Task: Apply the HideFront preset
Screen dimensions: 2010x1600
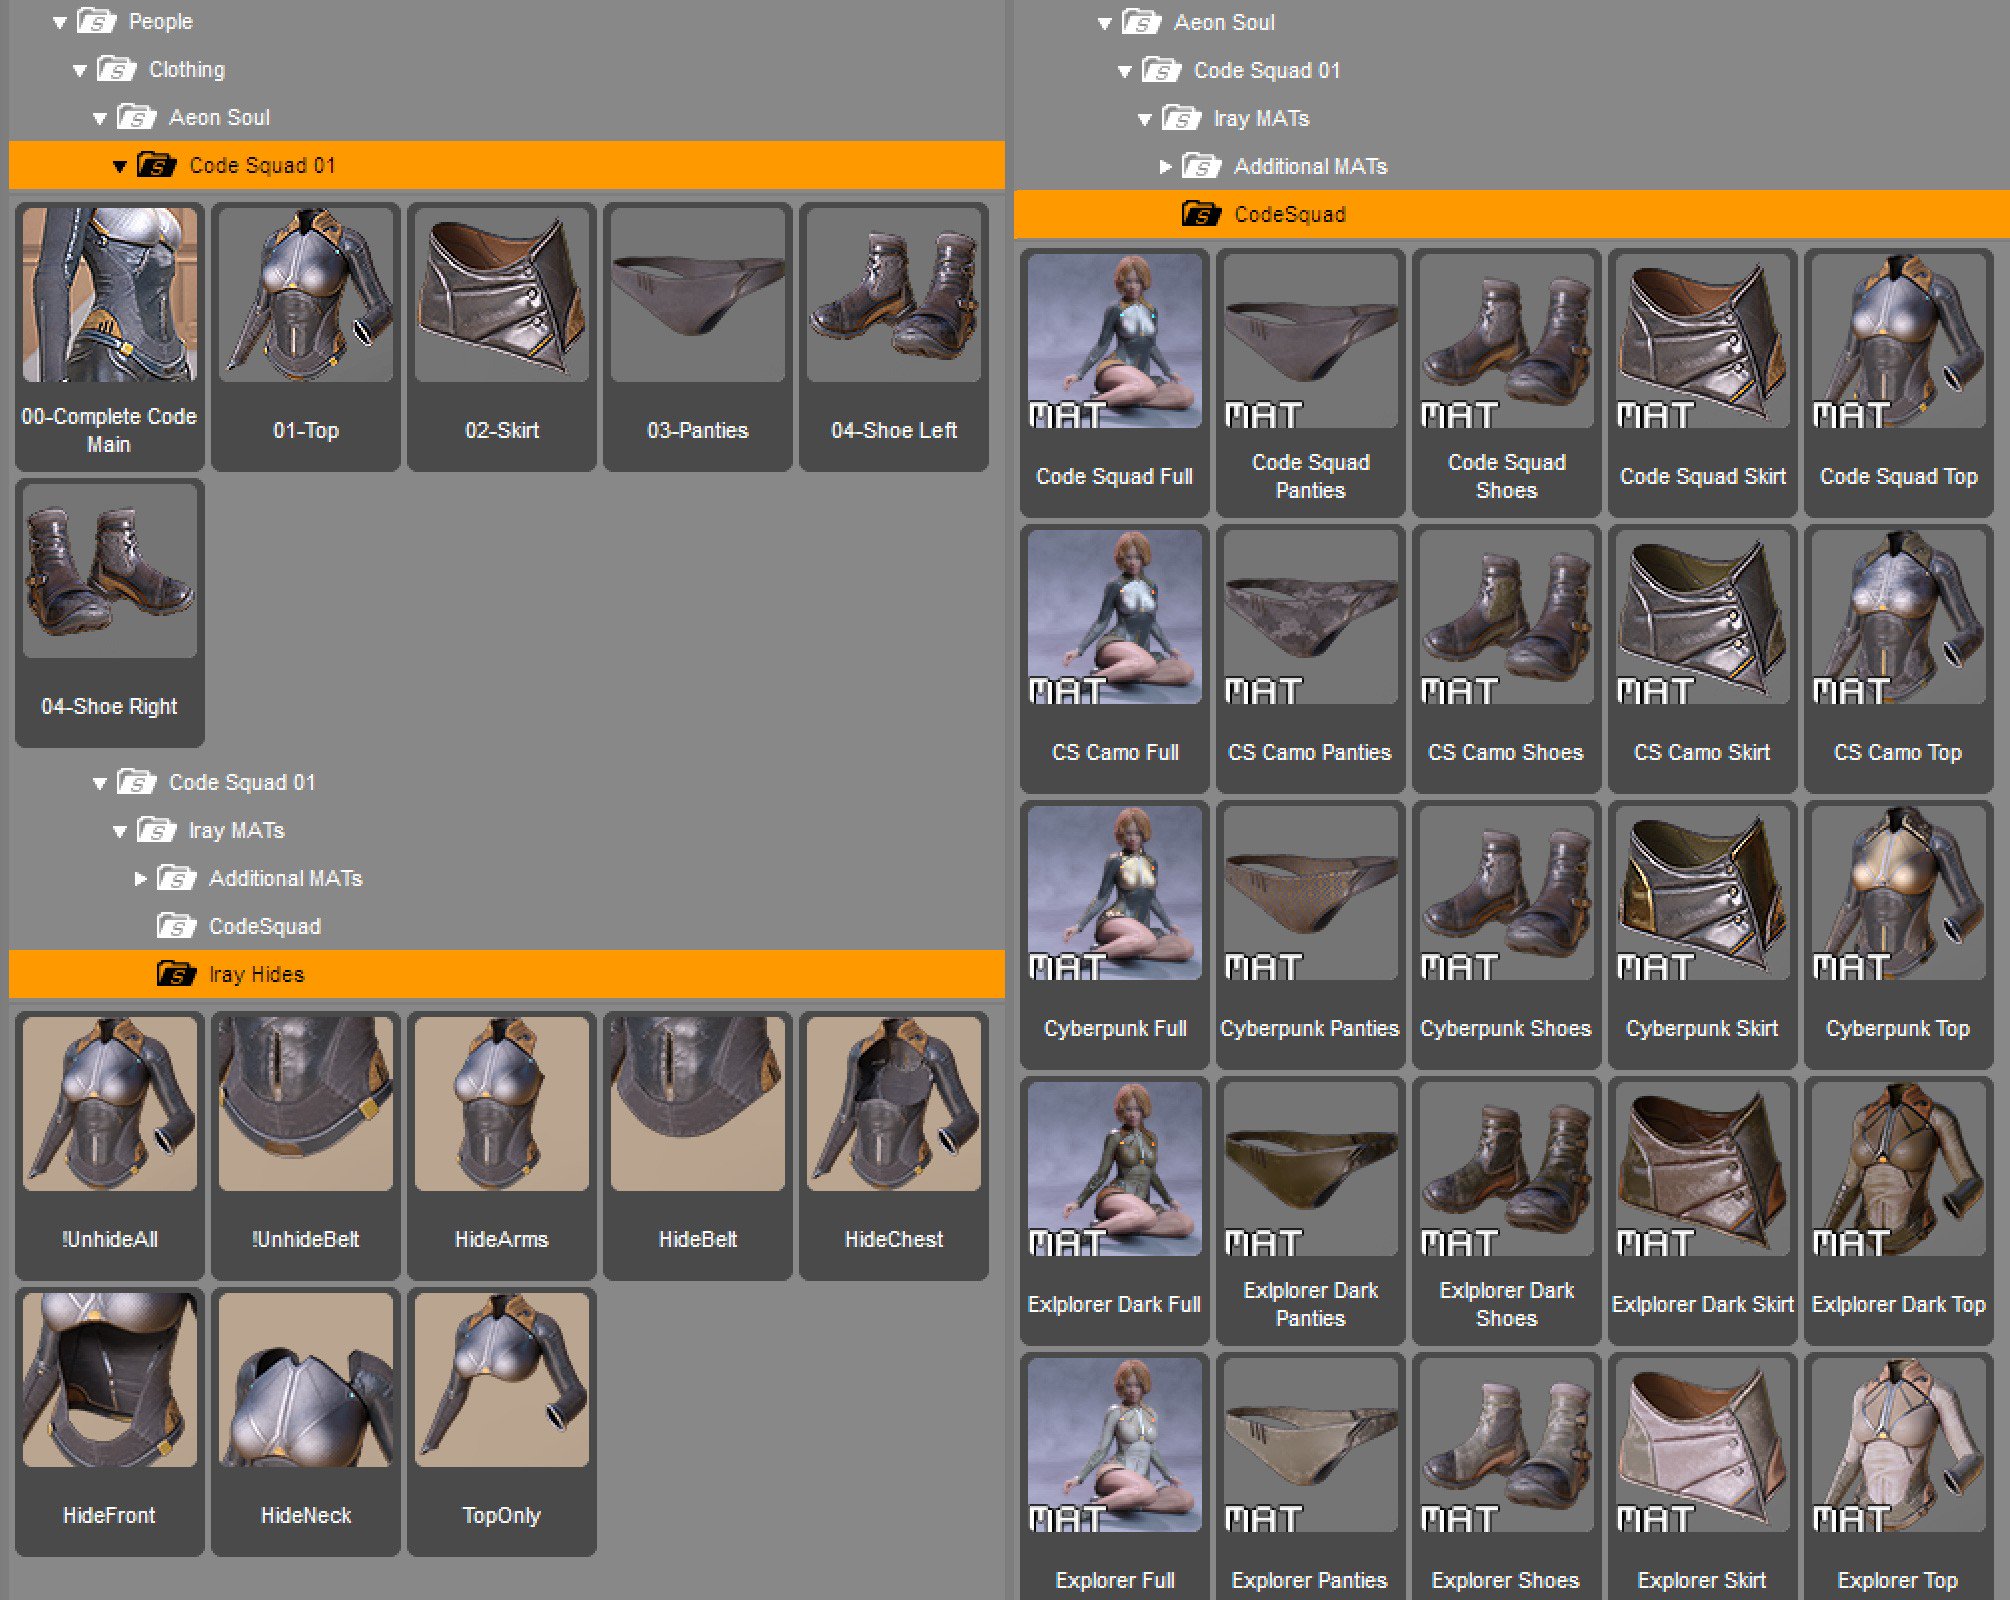Action: coord(110,1421)
